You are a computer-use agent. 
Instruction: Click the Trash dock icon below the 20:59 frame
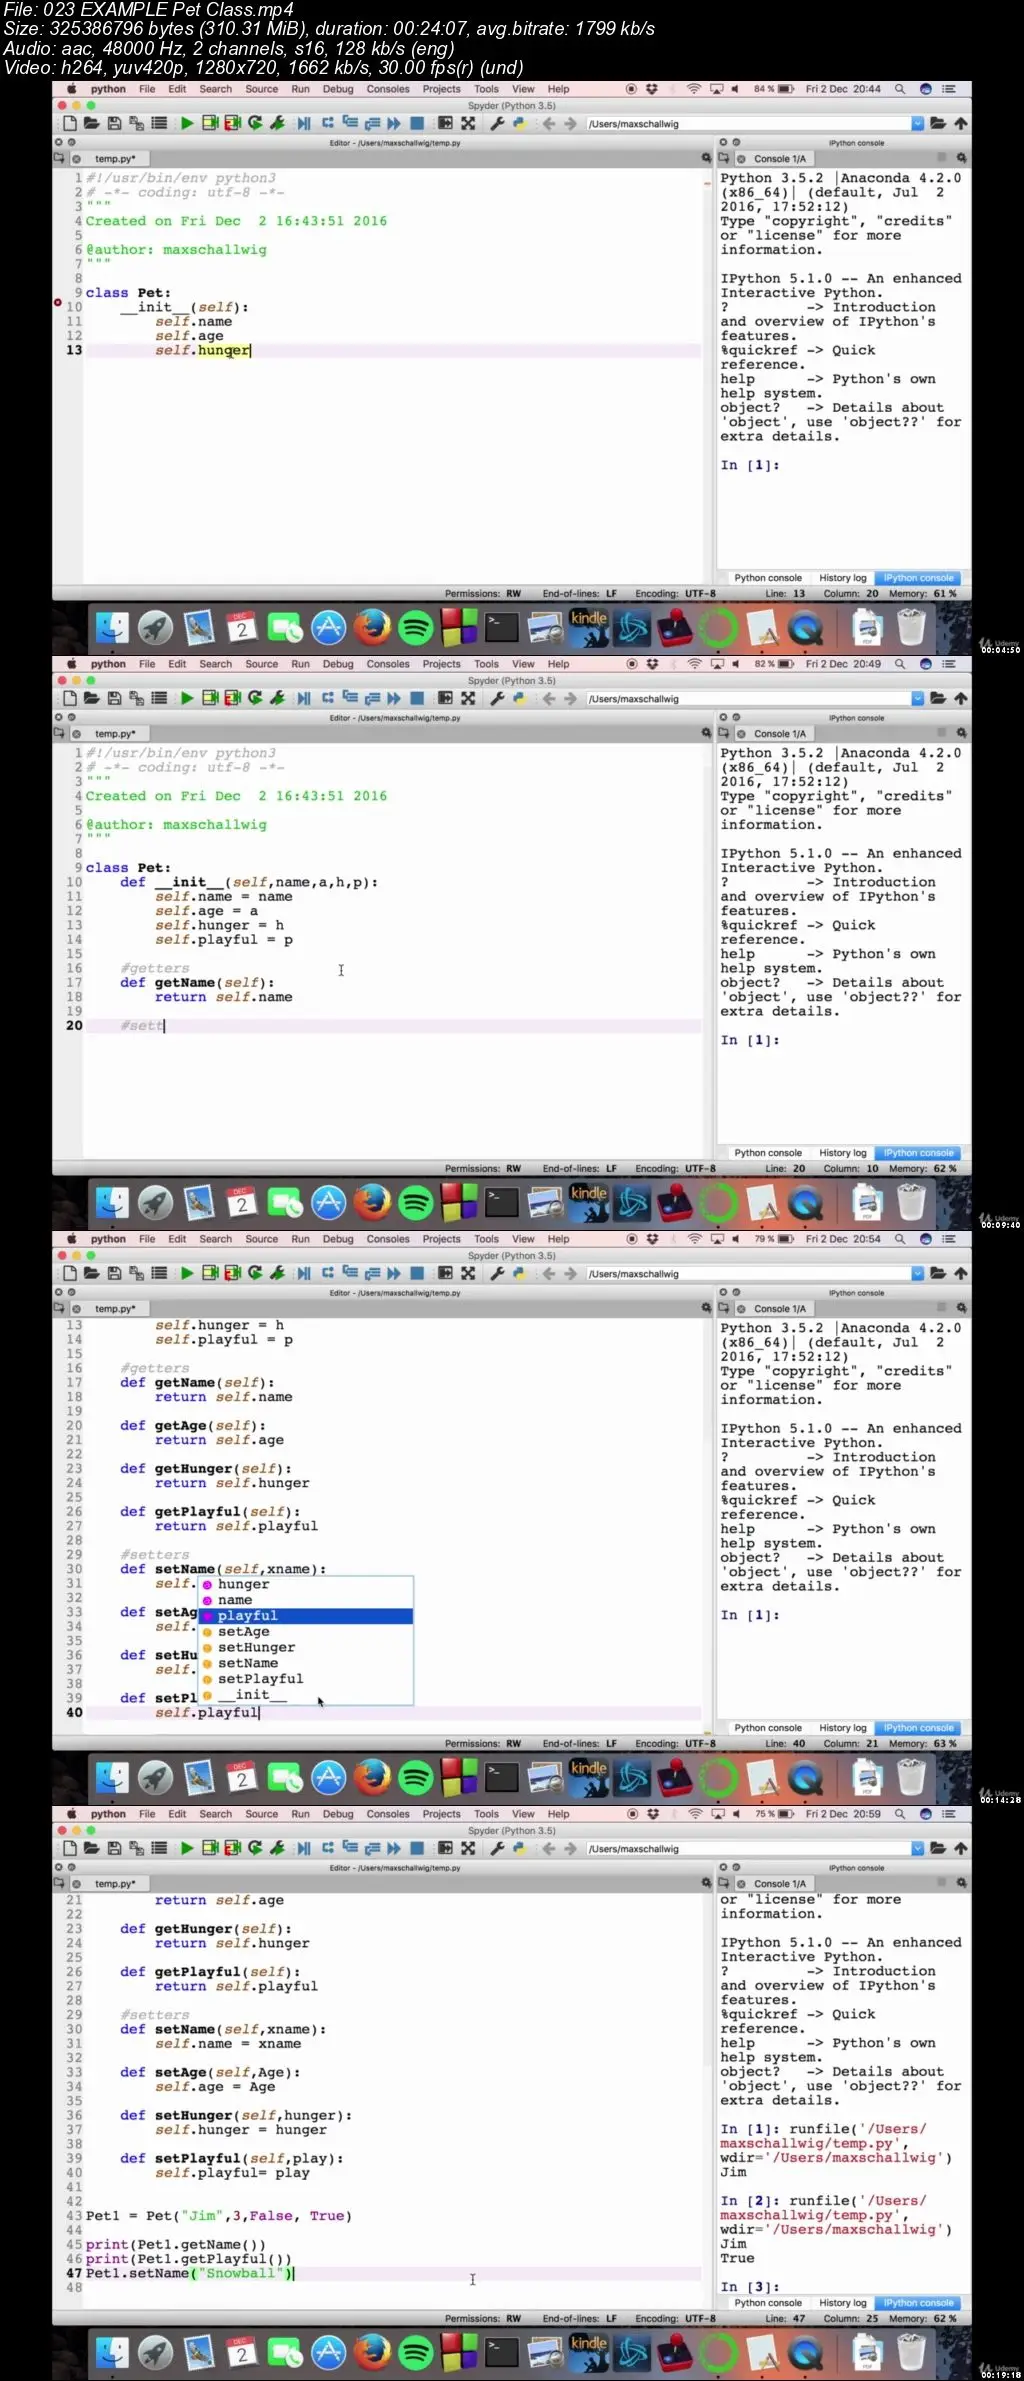tap(911, 2353)
